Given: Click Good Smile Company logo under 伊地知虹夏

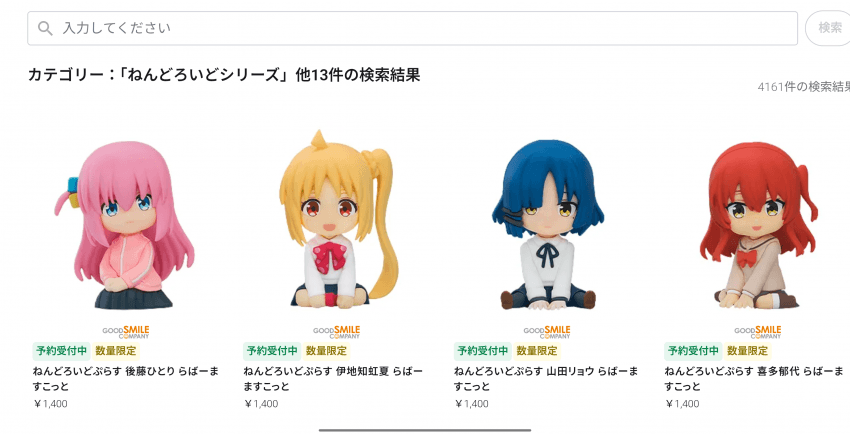Looking at the screenshot, I should pos(337,332).
